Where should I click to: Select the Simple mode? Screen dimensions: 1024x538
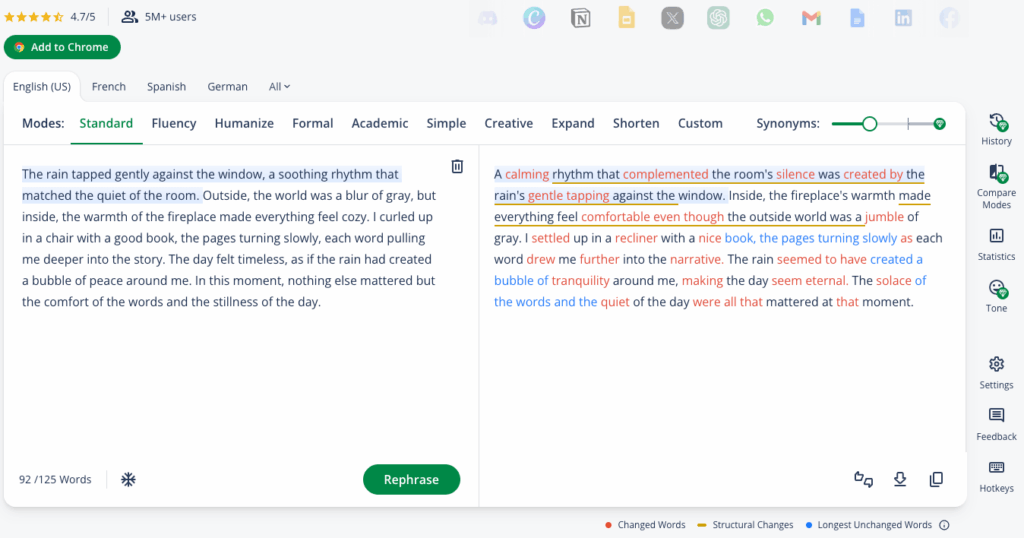point(446,123)
